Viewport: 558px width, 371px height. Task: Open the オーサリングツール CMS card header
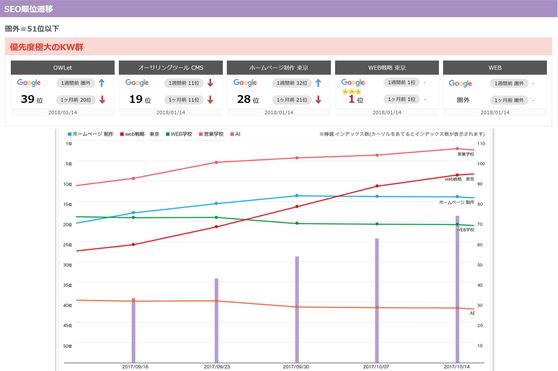171,68
